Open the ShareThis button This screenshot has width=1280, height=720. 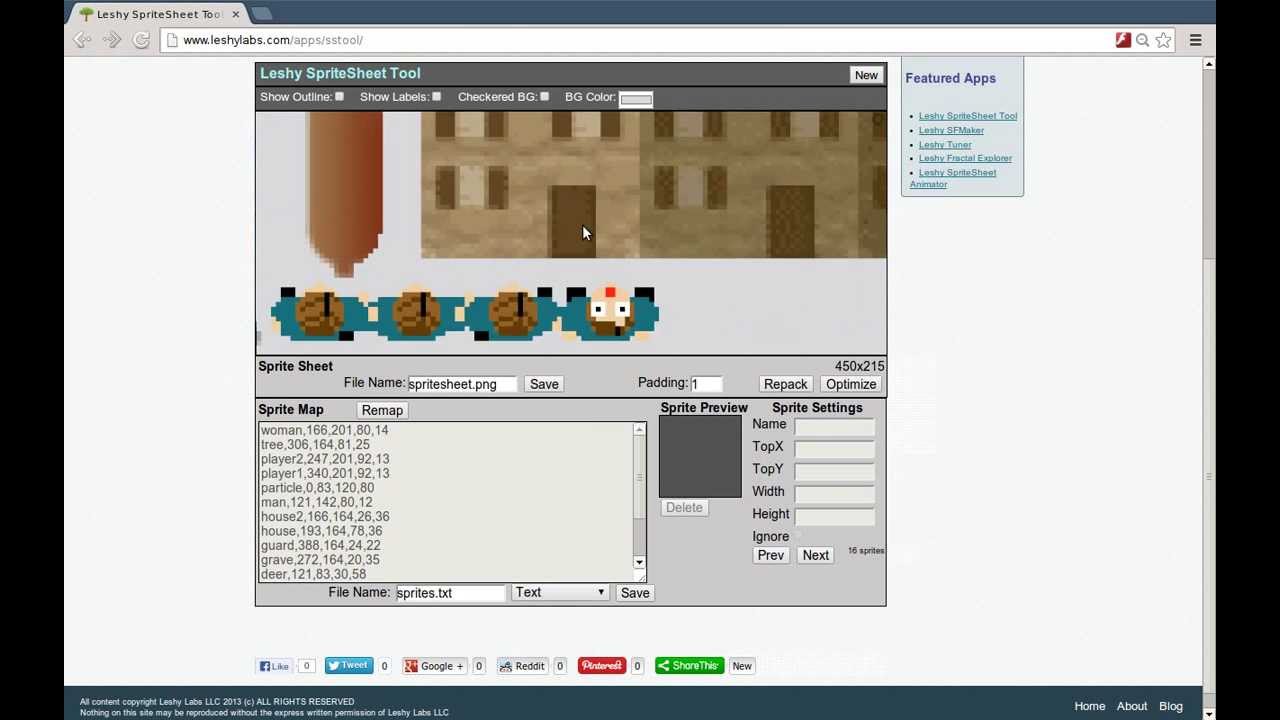click(689, 666)
